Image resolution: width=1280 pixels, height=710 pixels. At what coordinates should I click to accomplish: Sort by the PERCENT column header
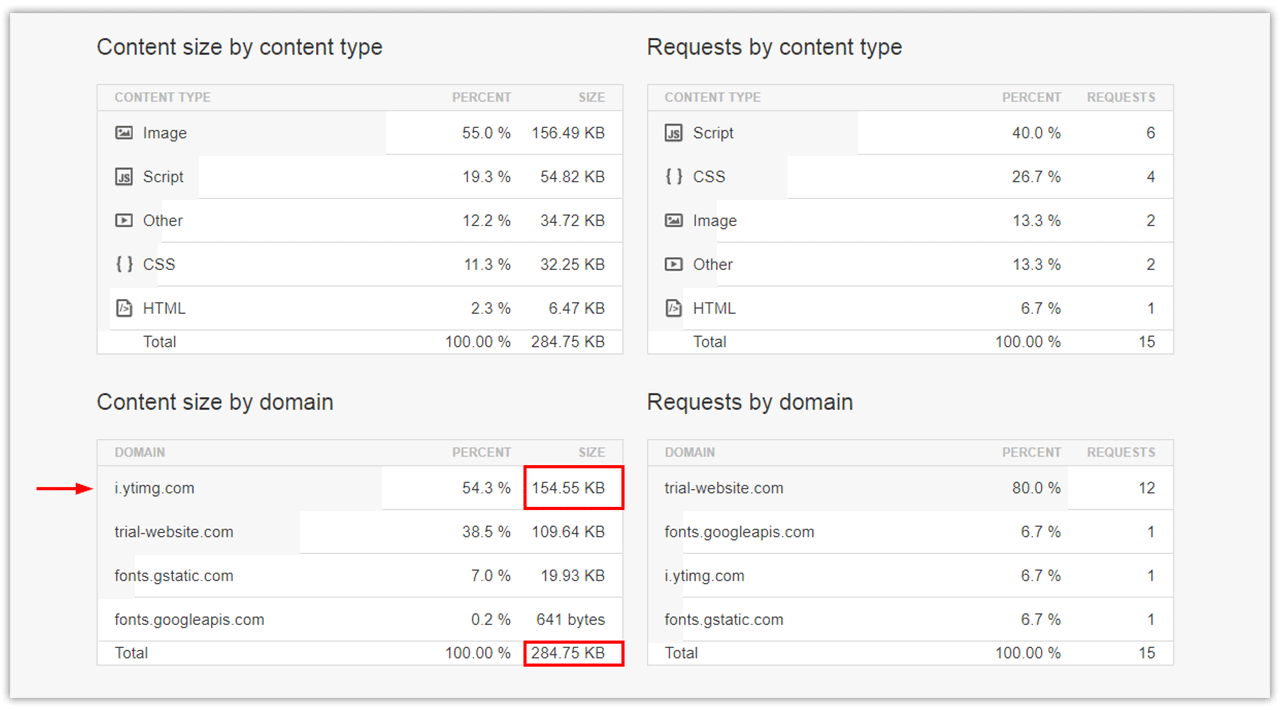coord(481,97)
